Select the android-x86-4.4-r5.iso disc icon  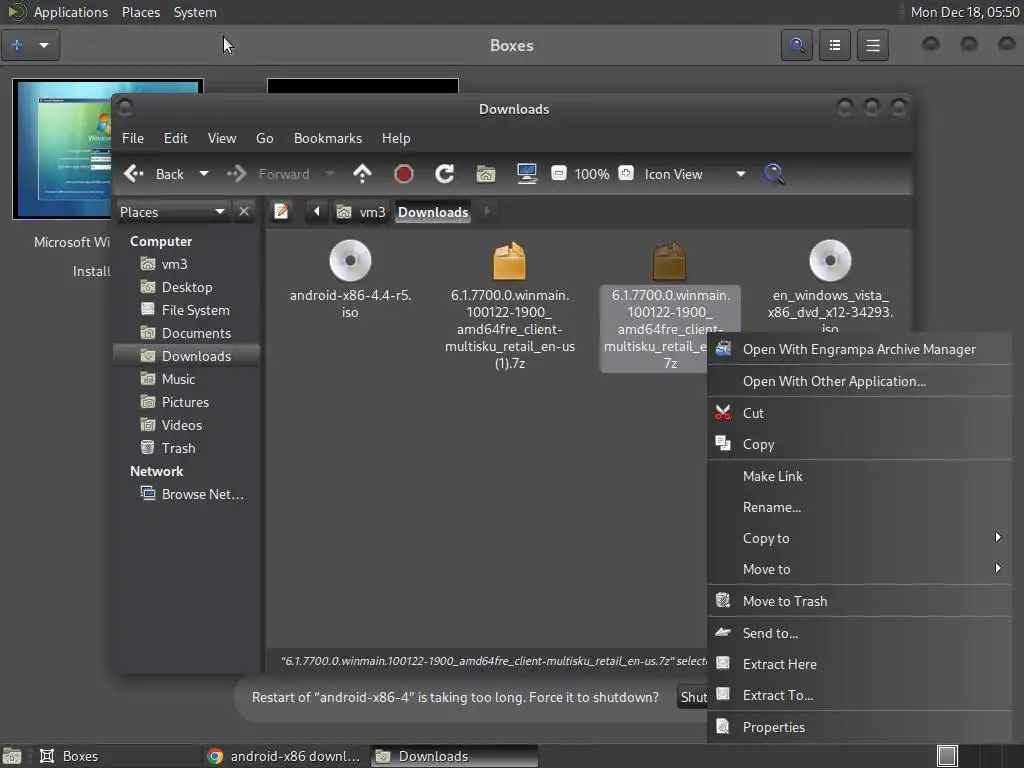tap(350, 261)
